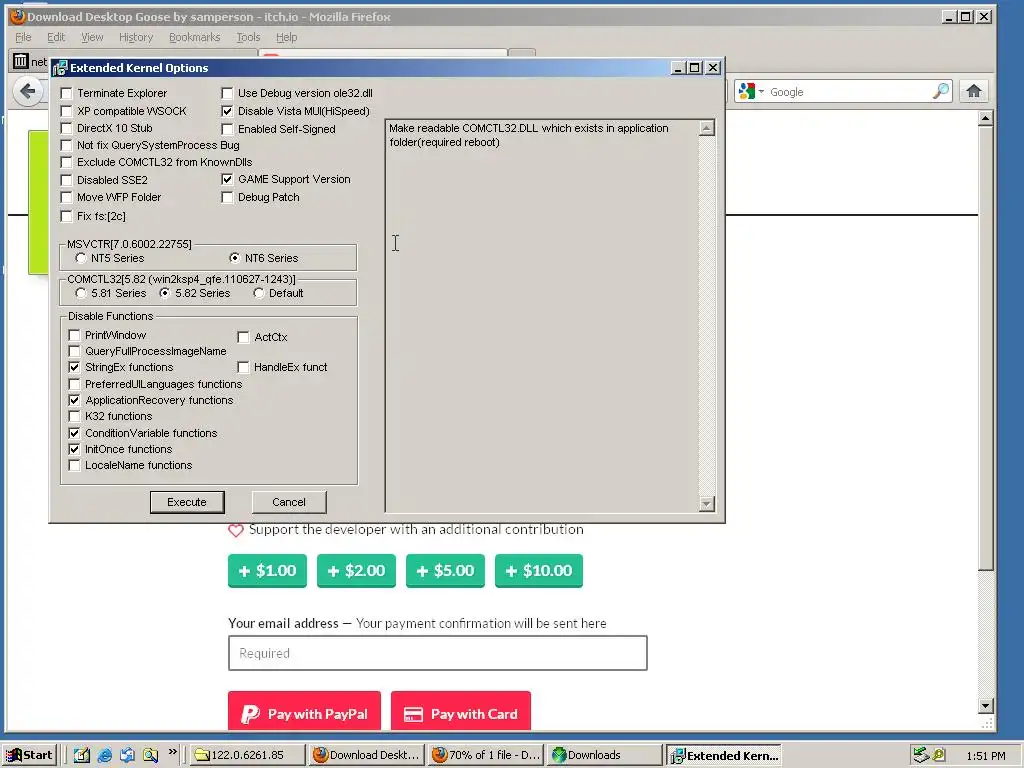Toggle Move WFP Folder checkbox
1024x768 pixels.
pos(67,197)
